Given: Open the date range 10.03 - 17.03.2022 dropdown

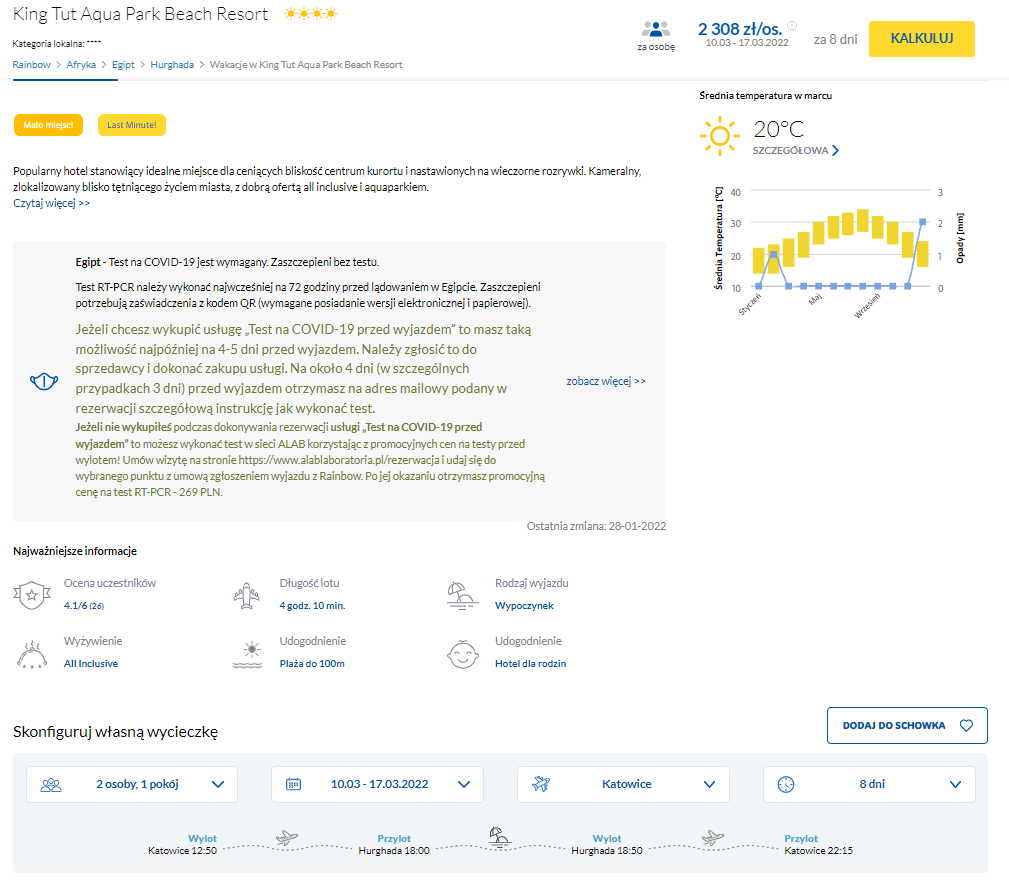Looking at the screenshot, I should pos(377,784).
